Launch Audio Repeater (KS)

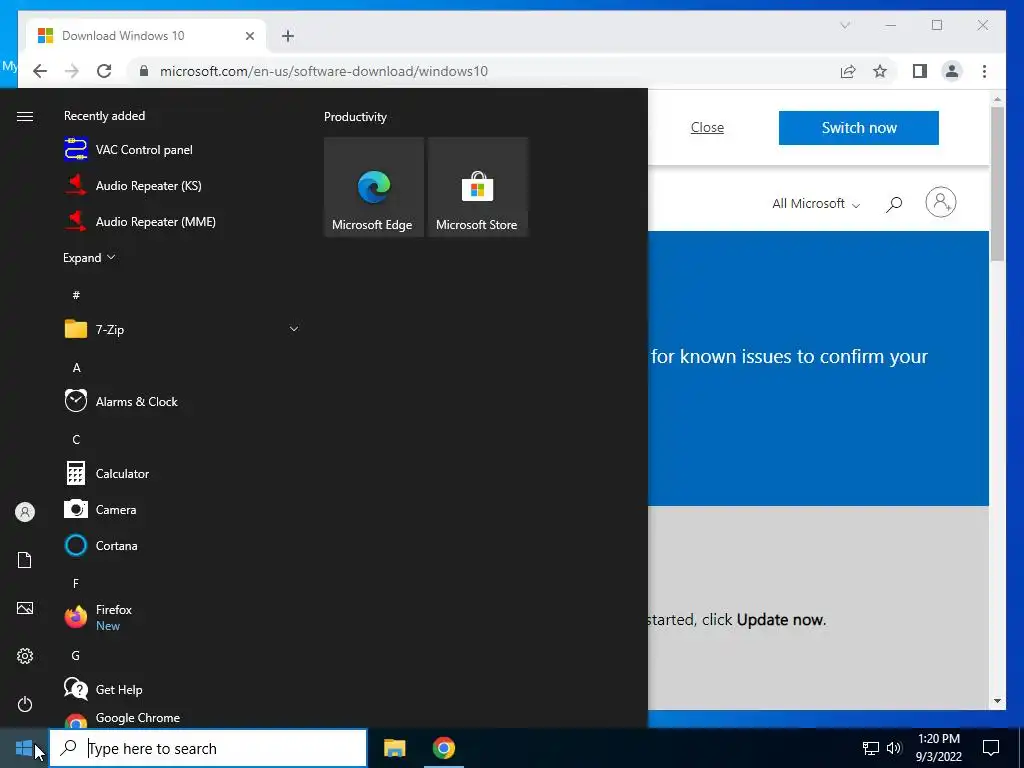pyautogui.click(x=182, y=185)
